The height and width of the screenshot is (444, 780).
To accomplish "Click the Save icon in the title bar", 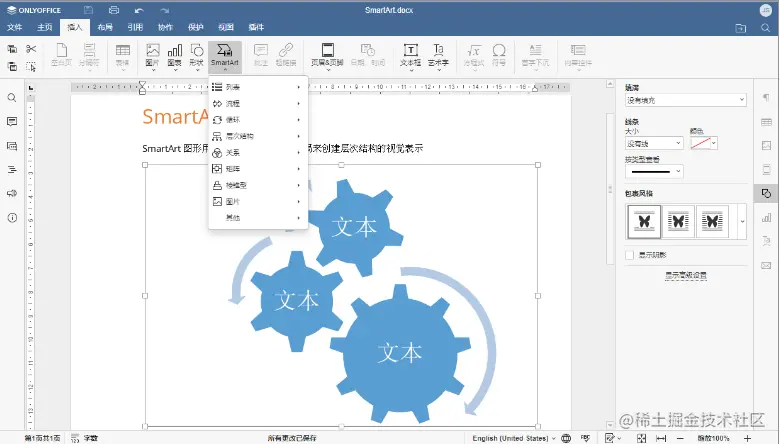I will point(89,10).
